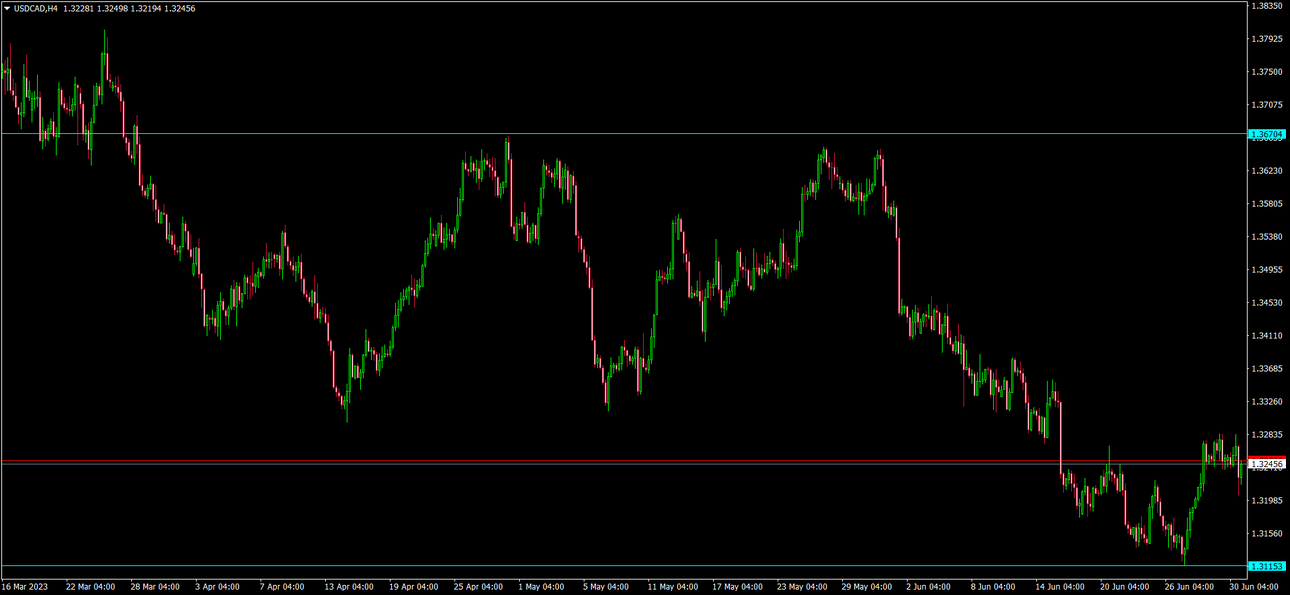The height and width of the screenshot is (595, 1290).
Task: Click the USDCAD,H4 symbol label
Action: (35, 8)
